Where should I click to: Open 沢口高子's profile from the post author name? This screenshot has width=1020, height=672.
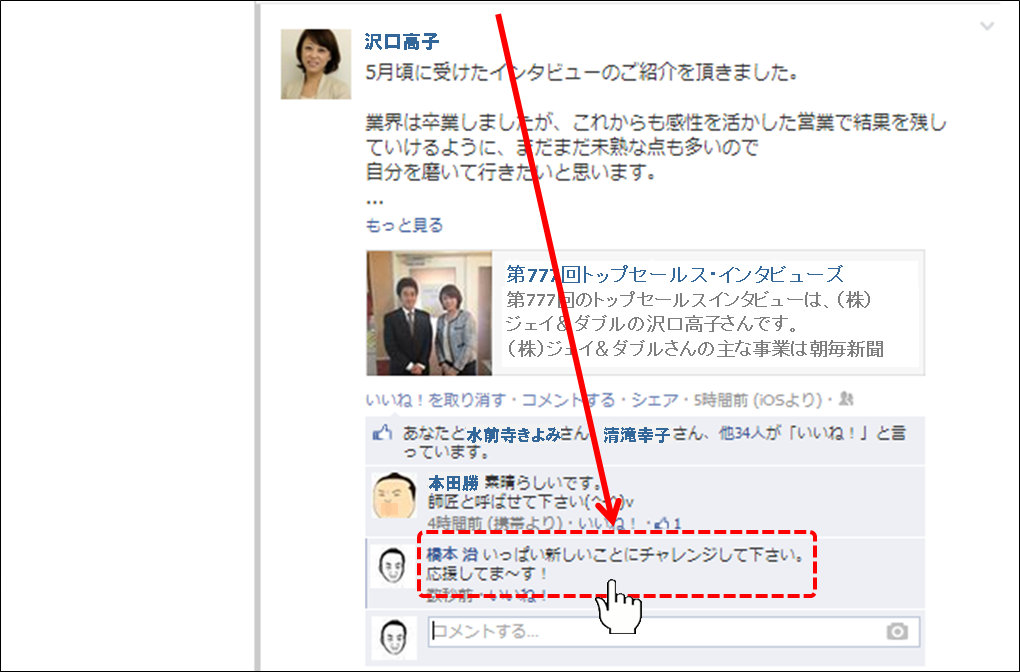401,42
